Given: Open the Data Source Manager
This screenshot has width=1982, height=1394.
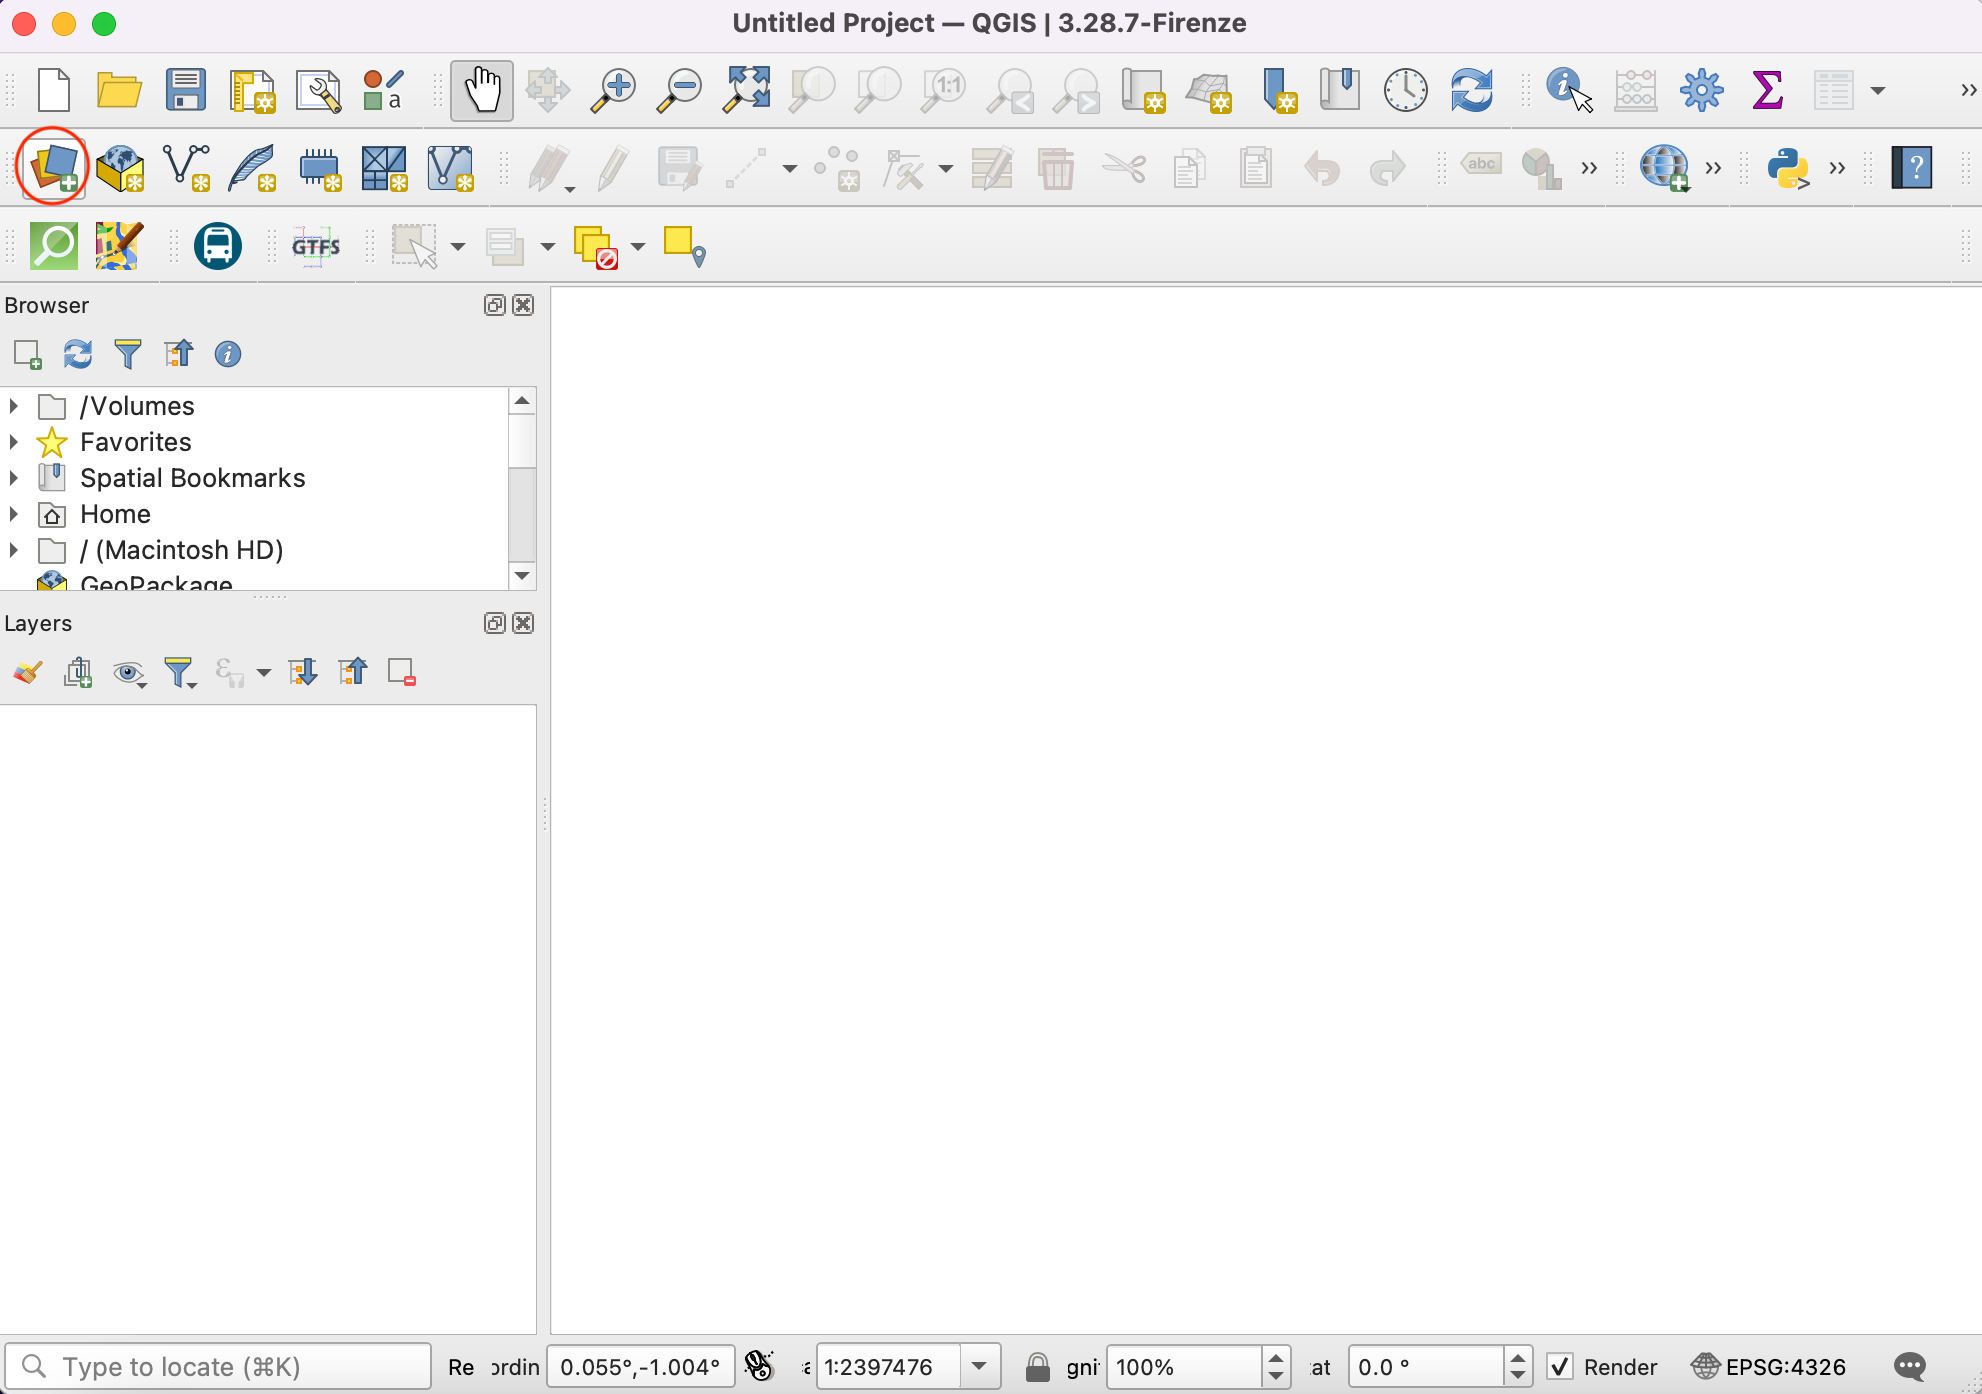Looking at the screenshot, I should coord(53,167).
